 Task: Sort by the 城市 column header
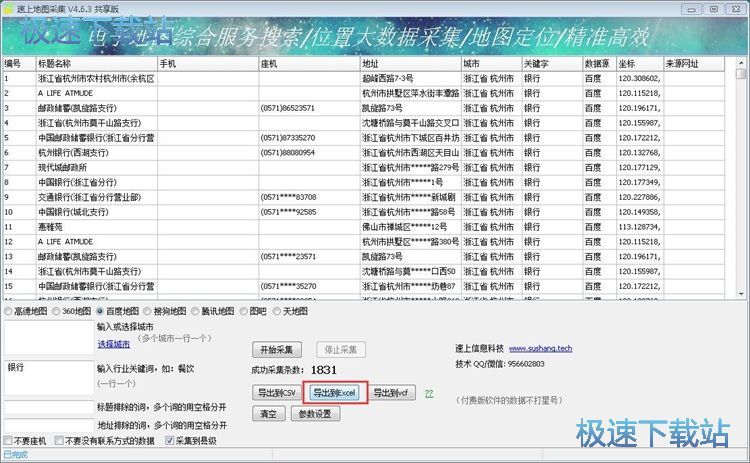click(492, 64)
